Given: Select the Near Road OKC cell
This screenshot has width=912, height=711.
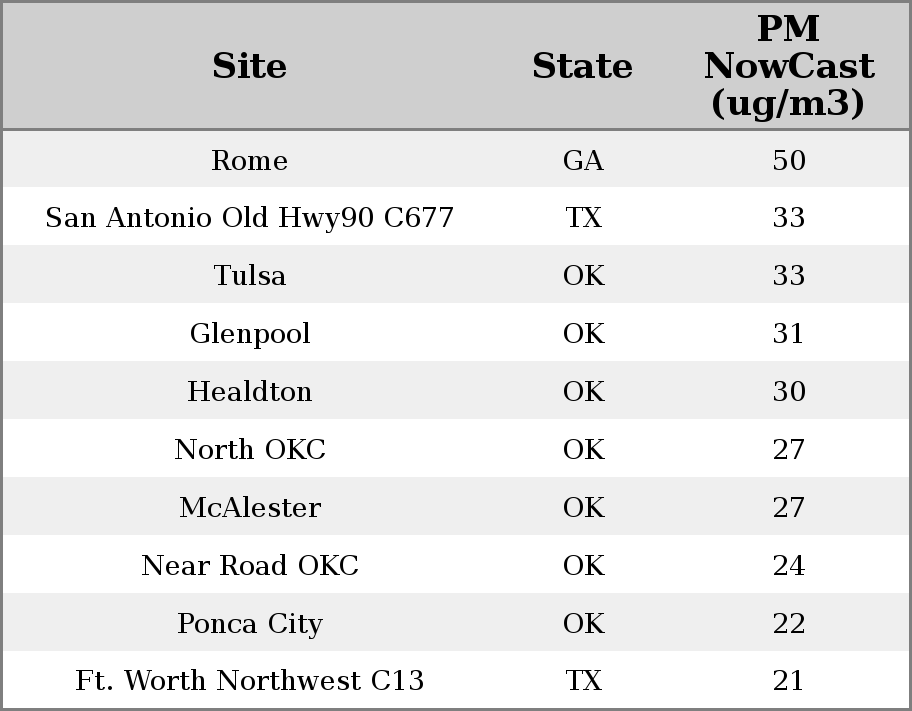Looking at the screenshot, I should 250,566.
